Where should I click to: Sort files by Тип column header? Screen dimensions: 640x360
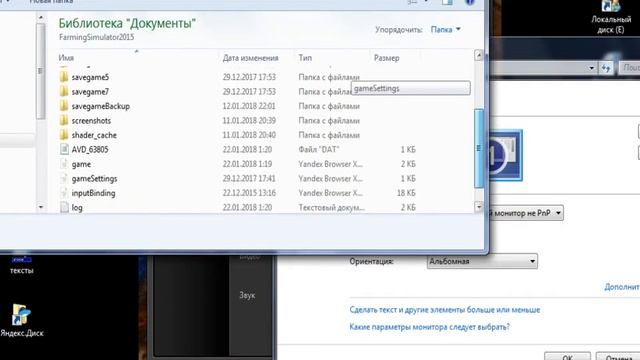[x=305, y=58]
